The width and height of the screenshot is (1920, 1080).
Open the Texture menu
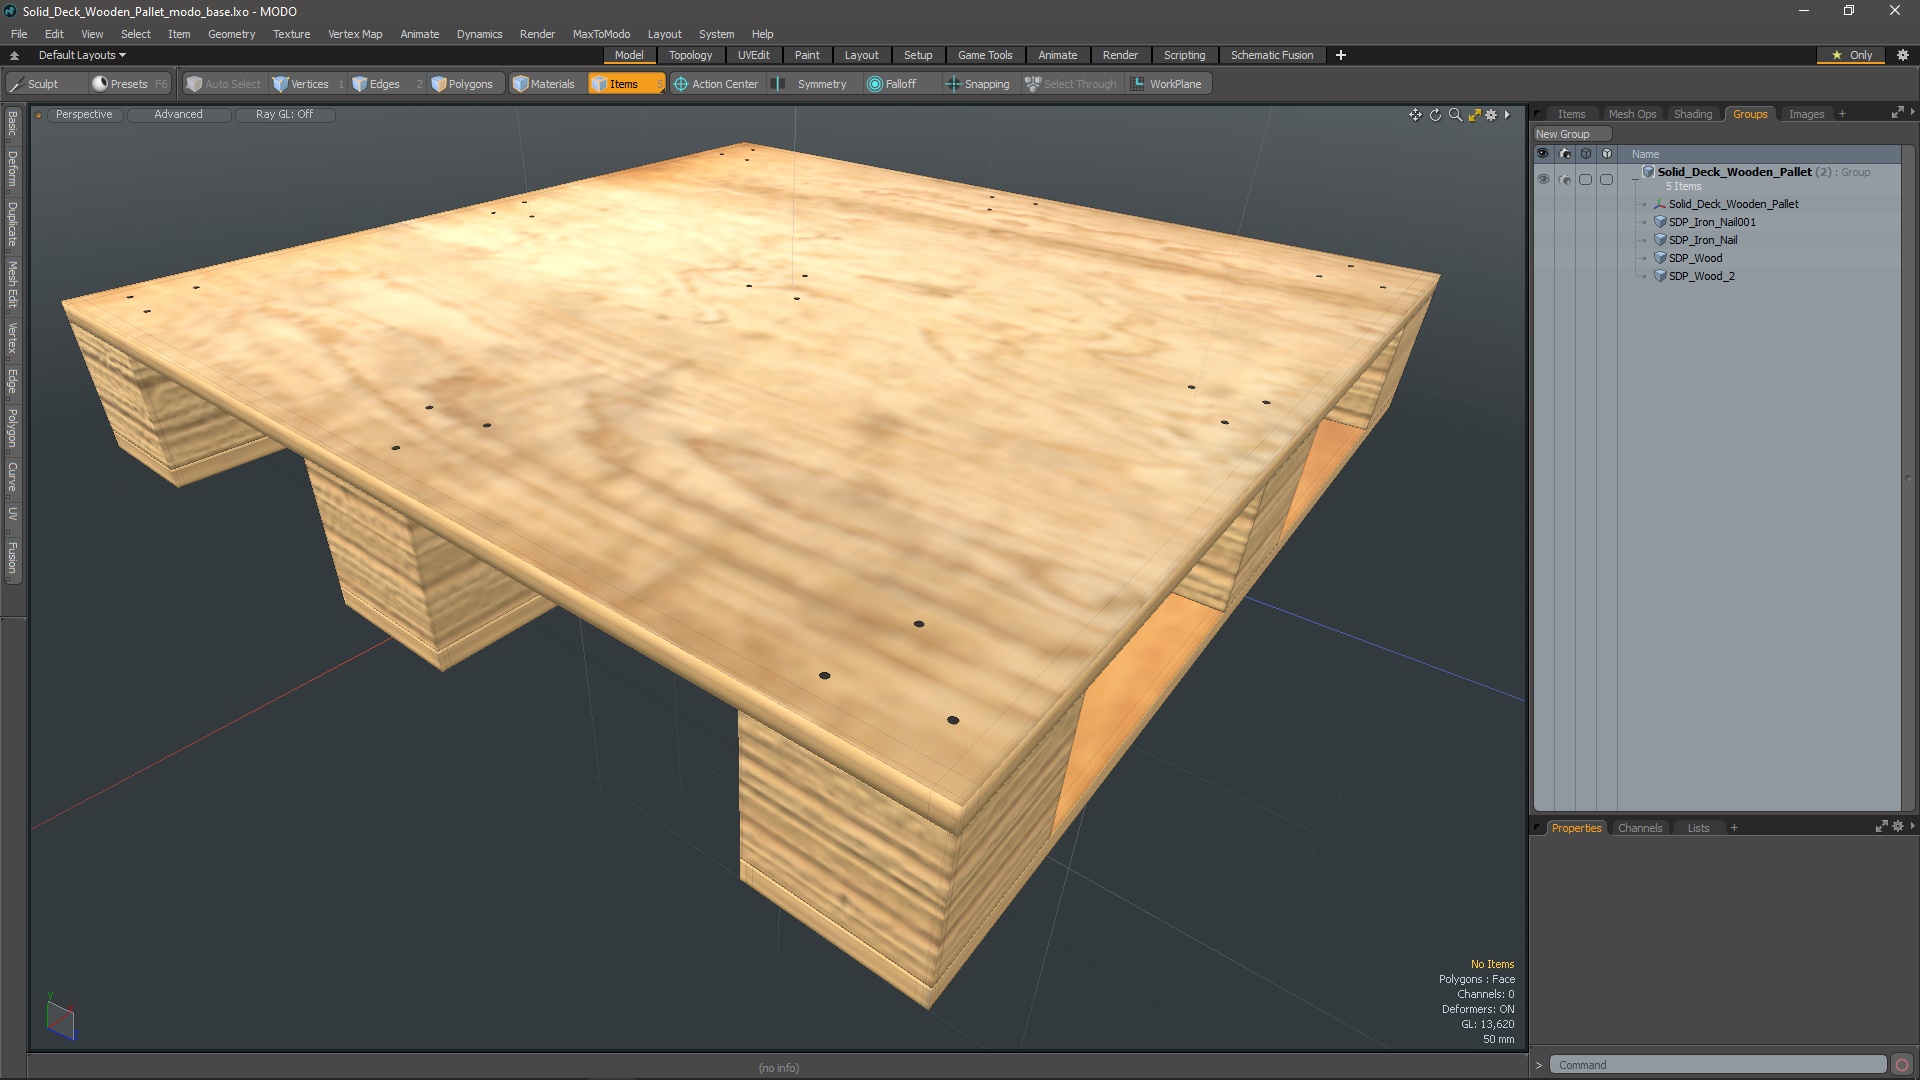(291, 33)
